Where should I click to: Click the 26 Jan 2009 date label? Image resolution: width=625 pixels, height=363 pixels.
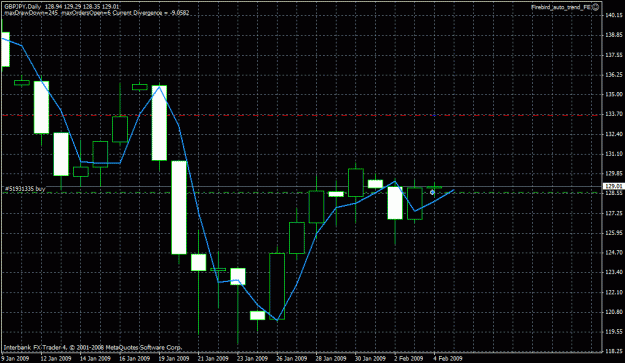pyautogui.click(x=292, y=358)
